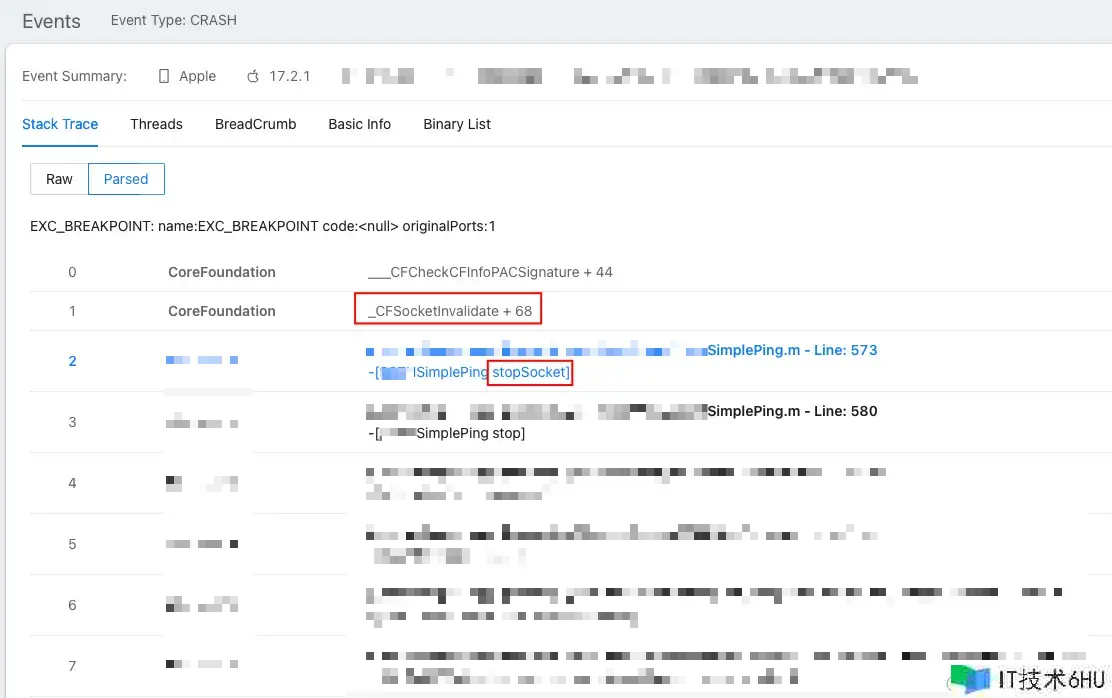Click the EXC_BREAKPOINT exception summary line
The image size is (1112, 698).
pos(262,226)
